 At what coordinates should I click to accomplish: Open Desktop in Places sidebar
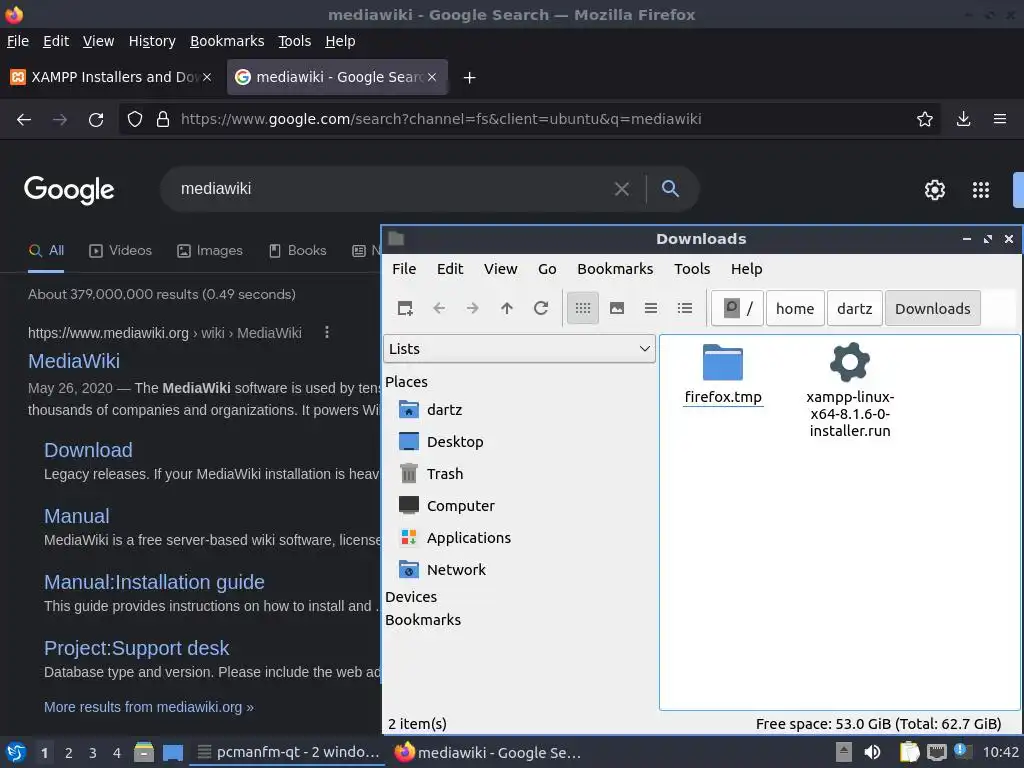pyautogui.click(x=441, y=442)
